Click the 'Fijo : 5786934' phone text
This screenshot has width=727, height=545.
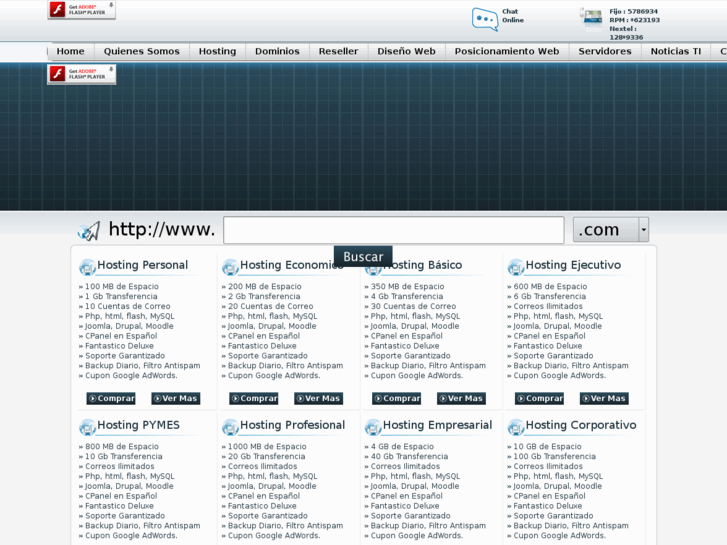pos(633,11)
